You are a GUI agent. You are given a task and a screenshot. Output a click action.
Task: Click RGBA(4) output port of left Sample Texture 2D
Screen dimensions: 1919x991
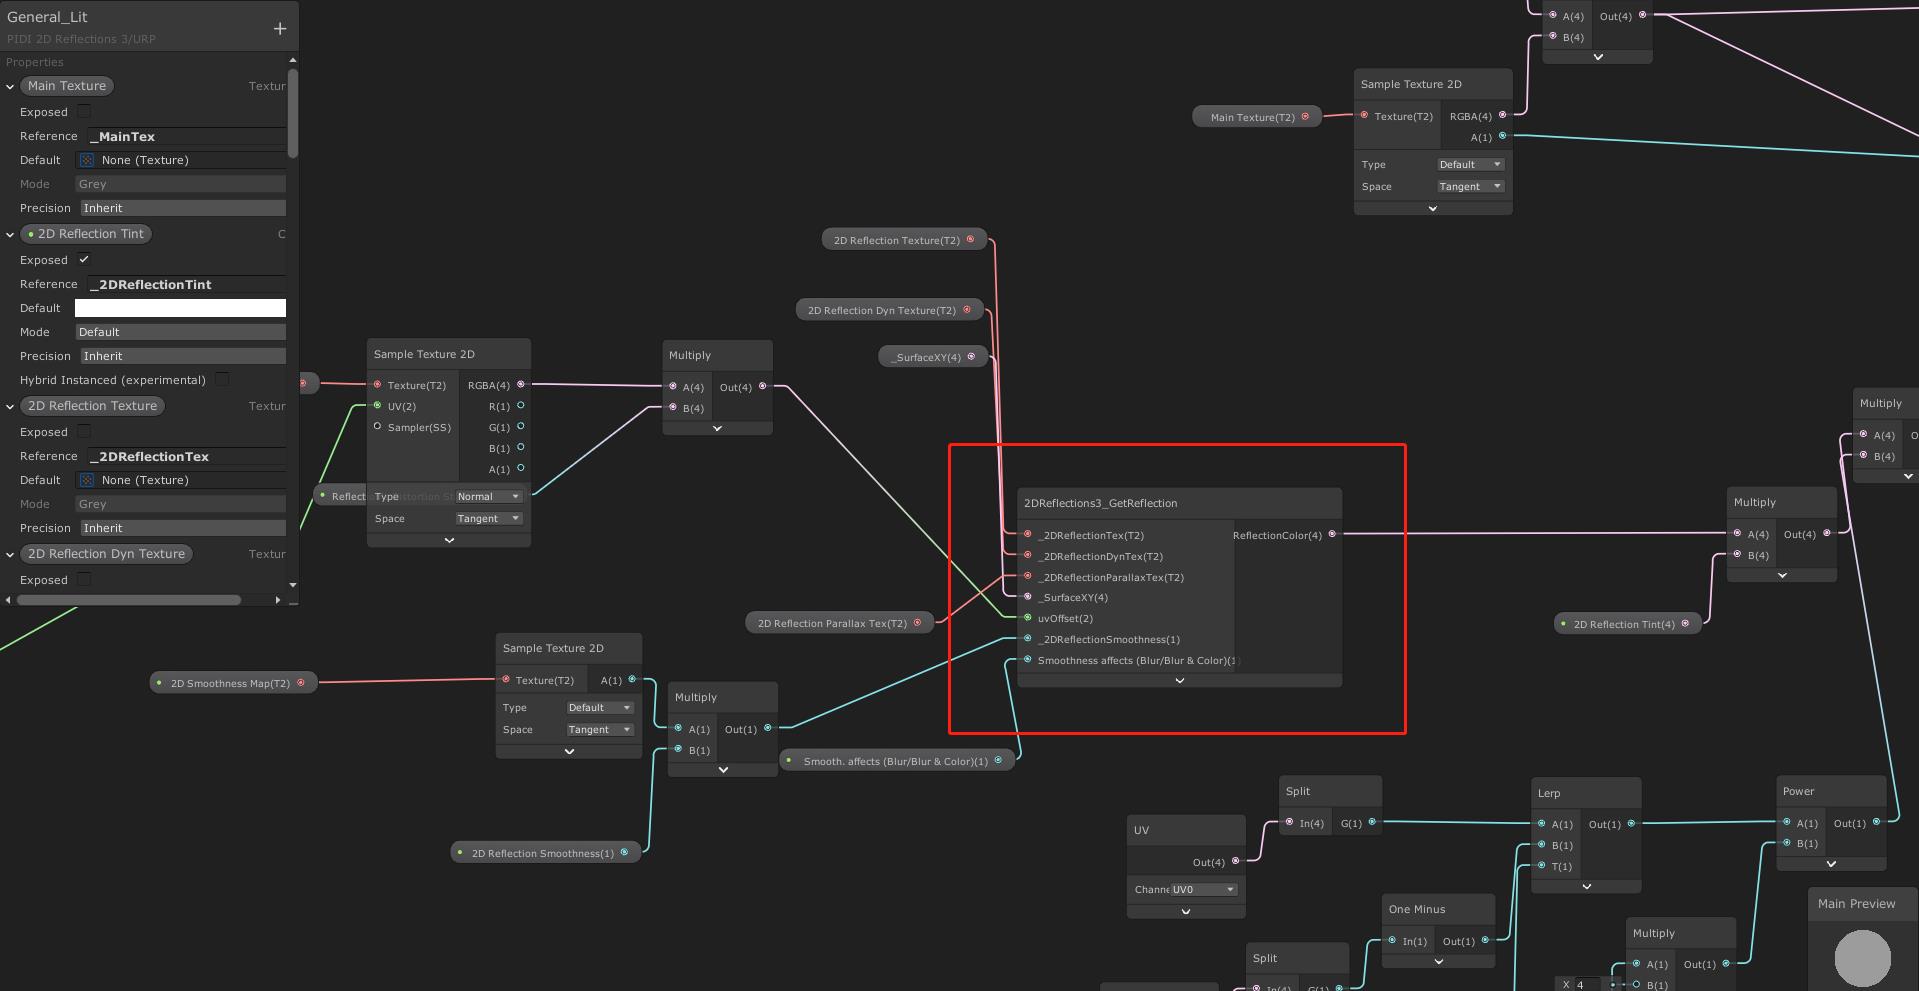[x=520, y=384]
